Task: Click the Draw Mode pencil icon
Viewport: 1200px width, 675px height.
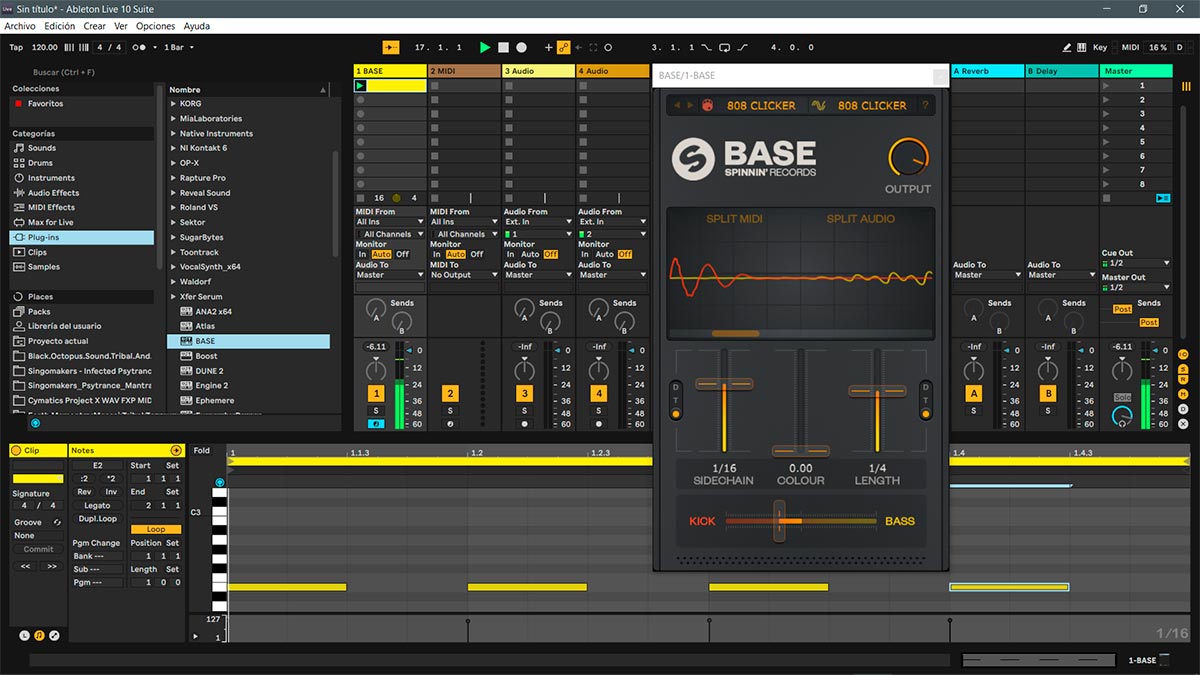Action: coord(1068,47)
